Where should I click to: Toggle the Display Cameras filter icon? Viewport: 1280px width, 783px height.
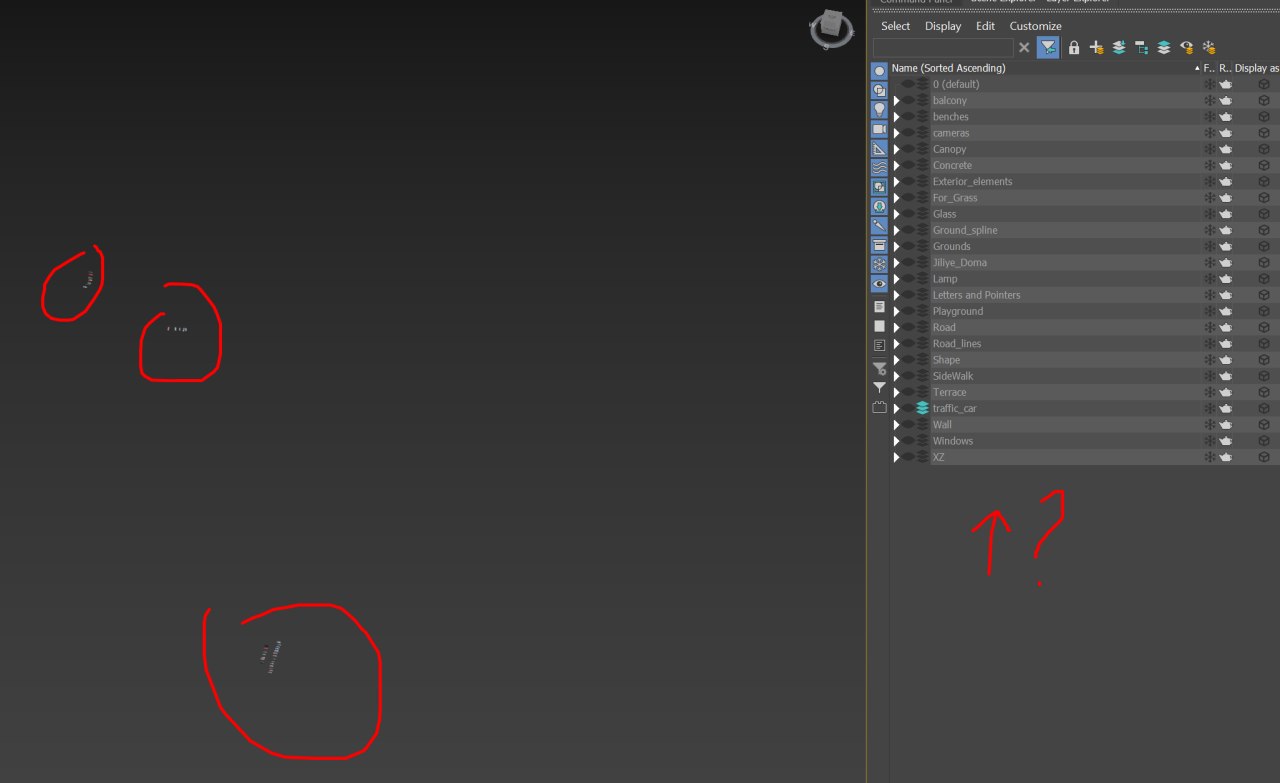(879, 129)
